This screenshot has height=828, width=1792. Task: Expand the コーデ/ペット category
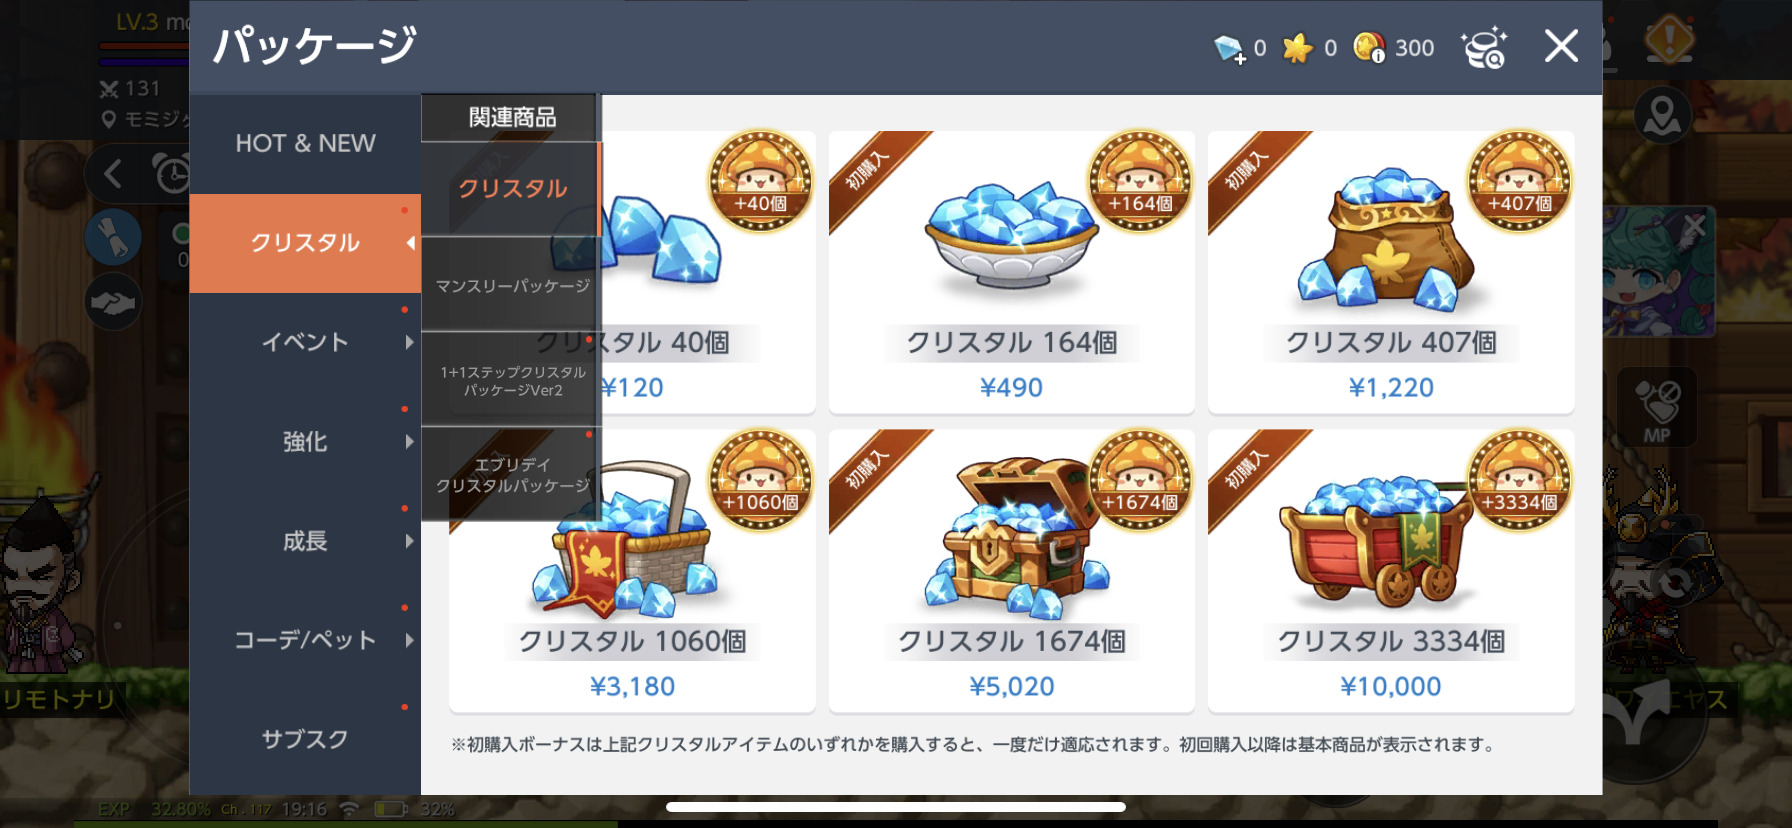(305, 640)
